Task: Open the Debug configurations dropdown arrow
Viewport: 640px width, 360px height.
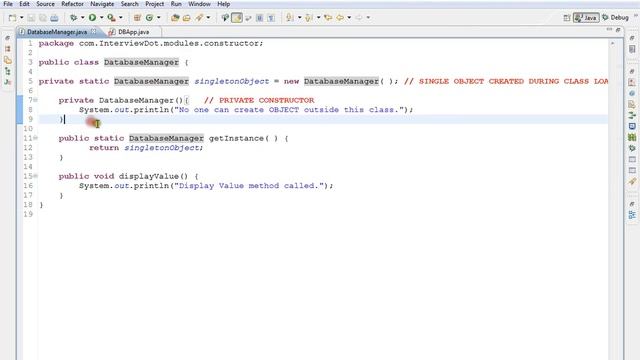Action: pos(82,18)
